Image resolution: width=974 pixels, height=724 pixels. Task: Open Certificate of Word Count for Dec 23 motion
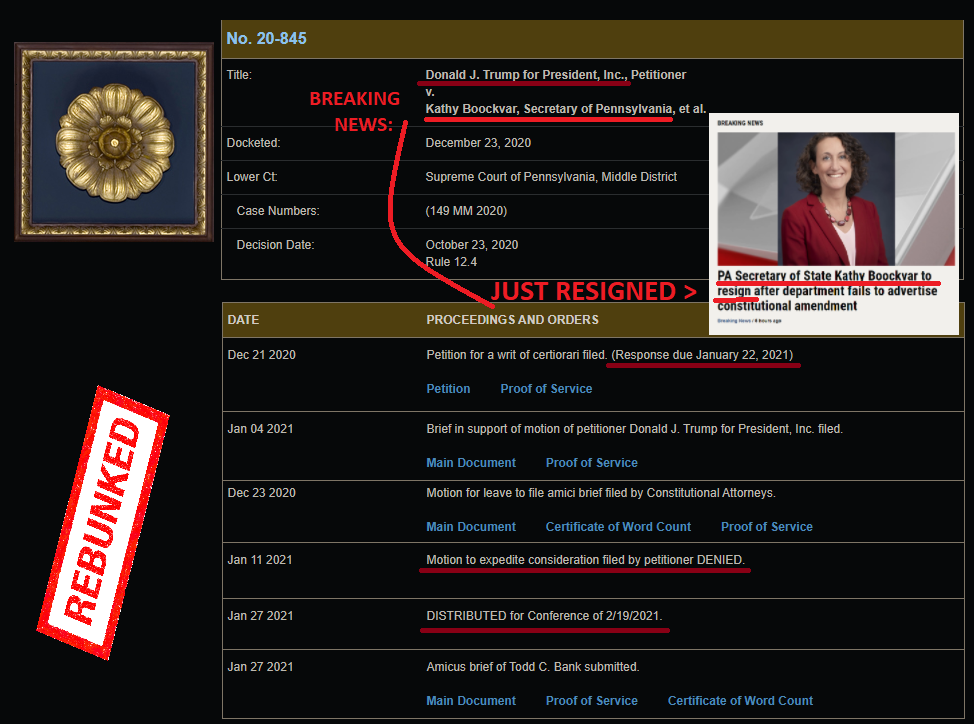[x=618, y=527]
